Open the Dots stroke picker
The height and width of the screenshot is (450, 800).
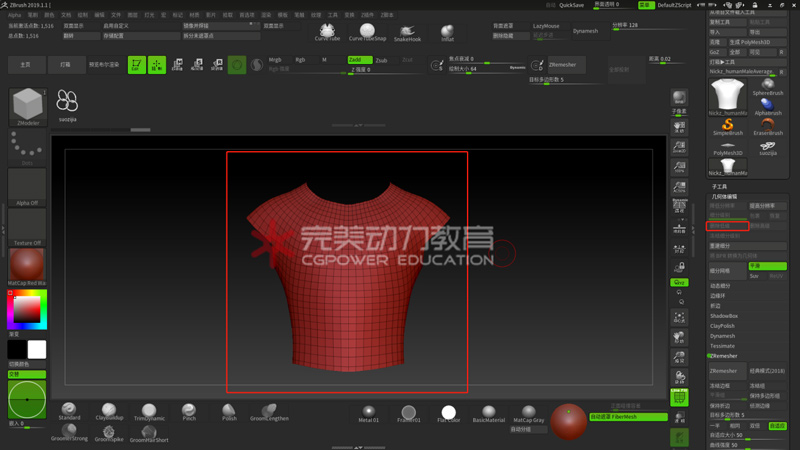(27, 147)
